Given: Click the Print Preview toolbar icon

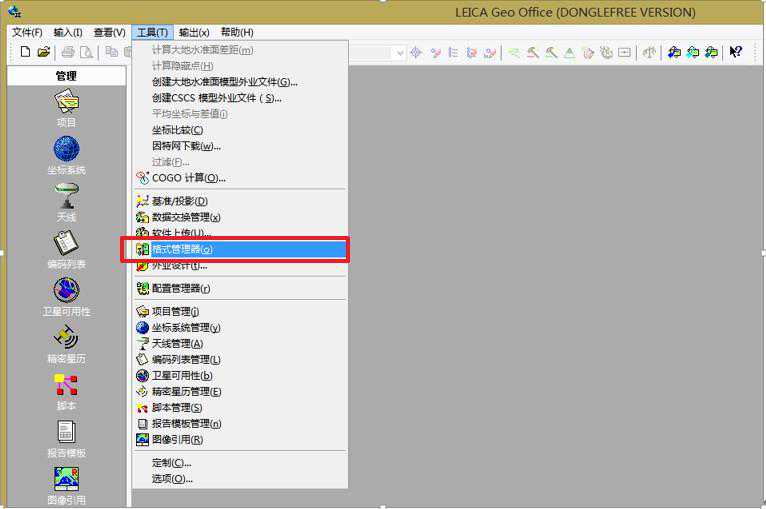Looking at the screenshot, I should [x=86, y=52].
